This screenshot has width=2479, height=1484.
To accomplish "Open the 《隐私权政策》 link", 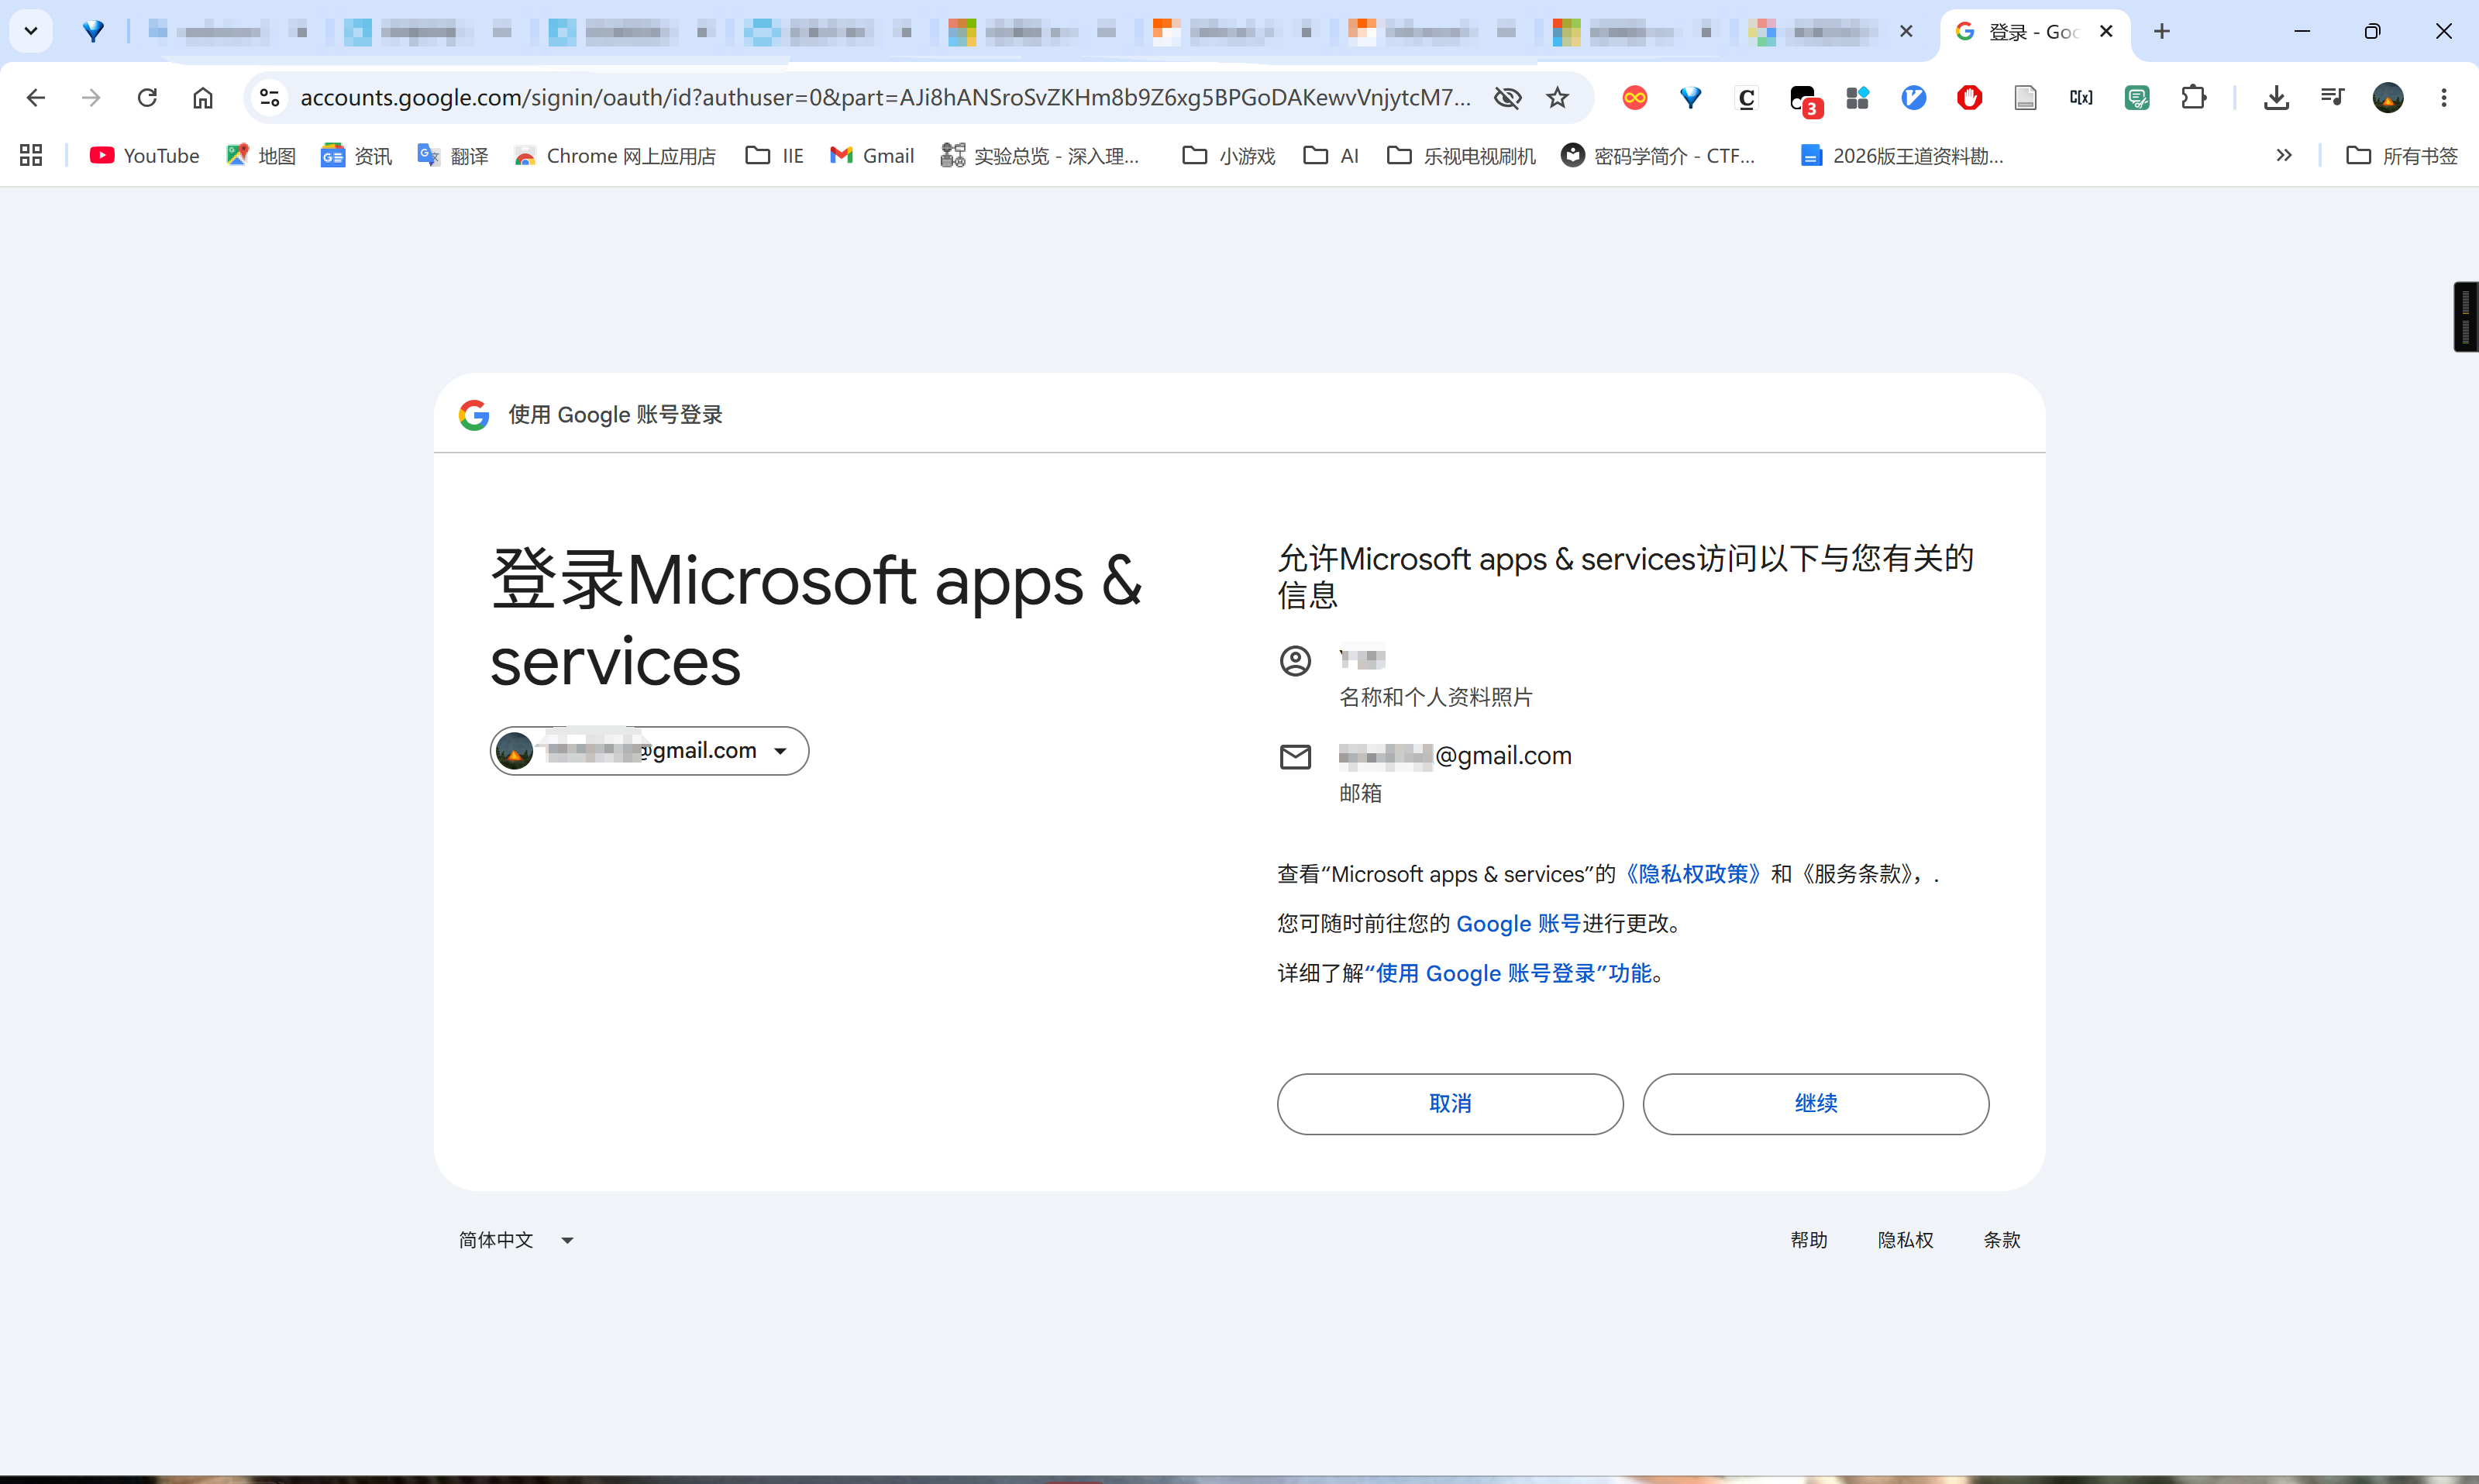I will 1692,873.
